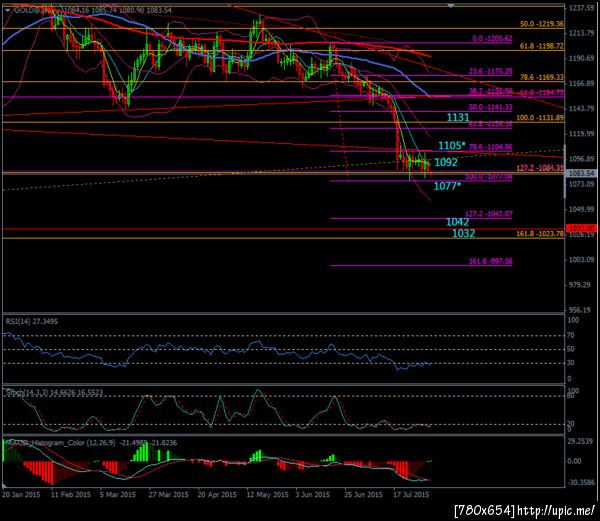
Task: Click the cyan 1105* price annotation
Action: [x=452, y=145]
